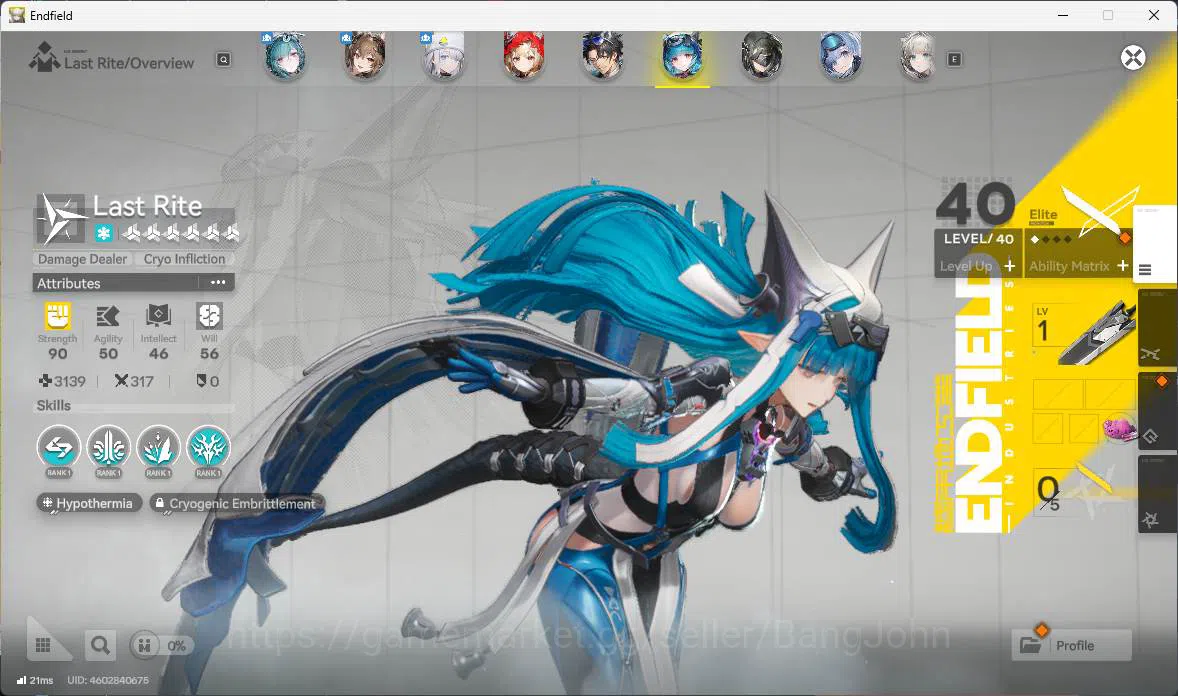Open Ability Matrix plus button
This screenshot has height=696, width=1178.
tap(1122, 265)
